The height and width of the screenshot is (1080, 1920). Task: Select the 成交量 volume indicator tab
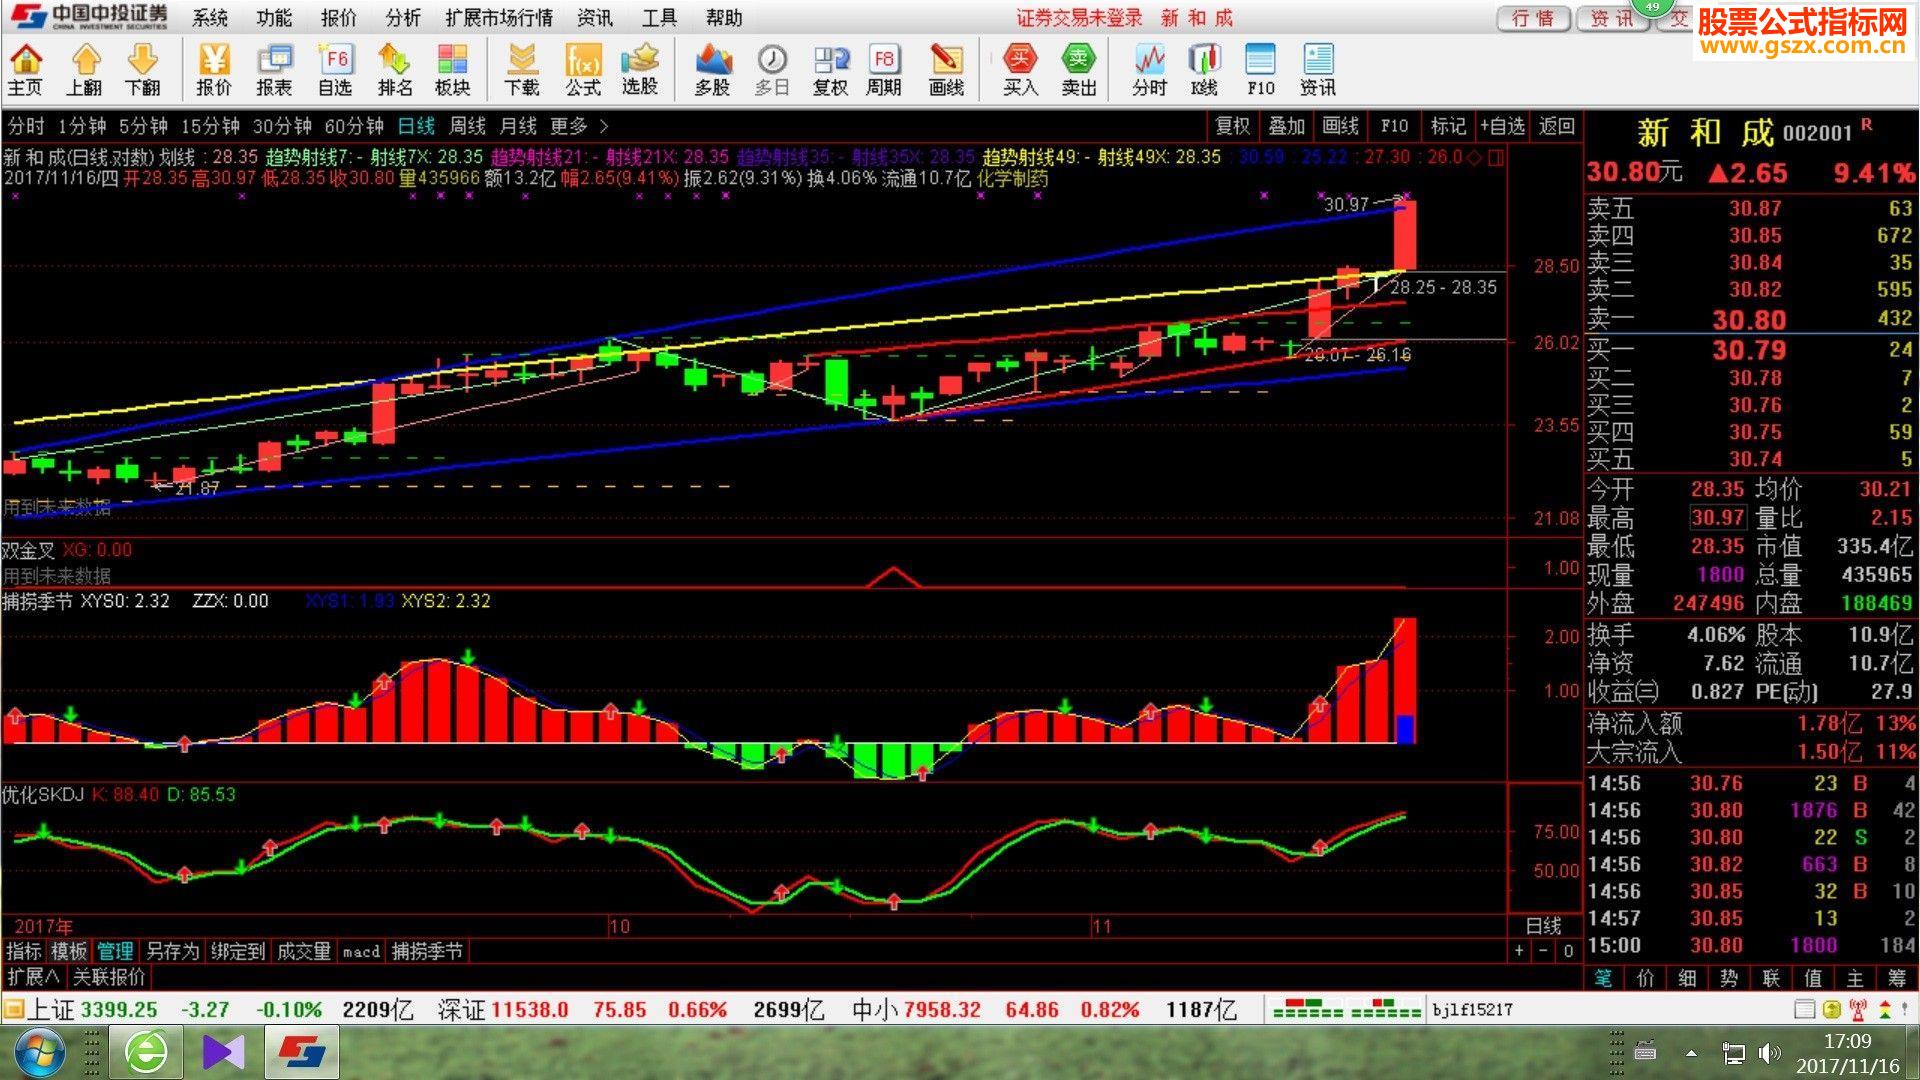(303, 951)
